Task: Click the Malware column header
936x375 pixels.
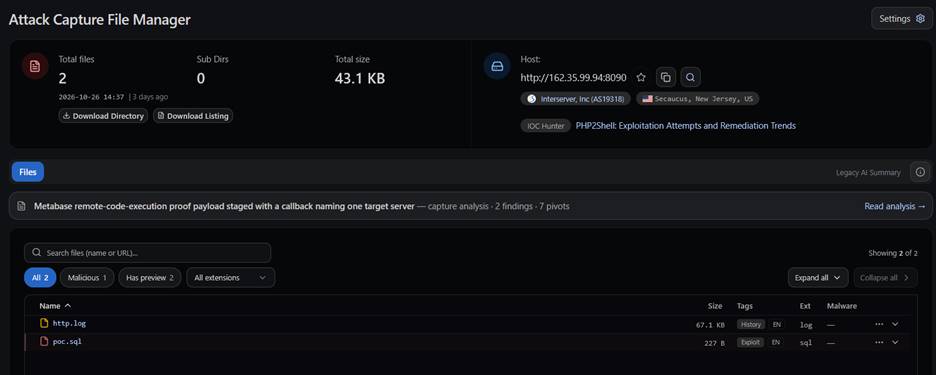Action: coord(842,306)
